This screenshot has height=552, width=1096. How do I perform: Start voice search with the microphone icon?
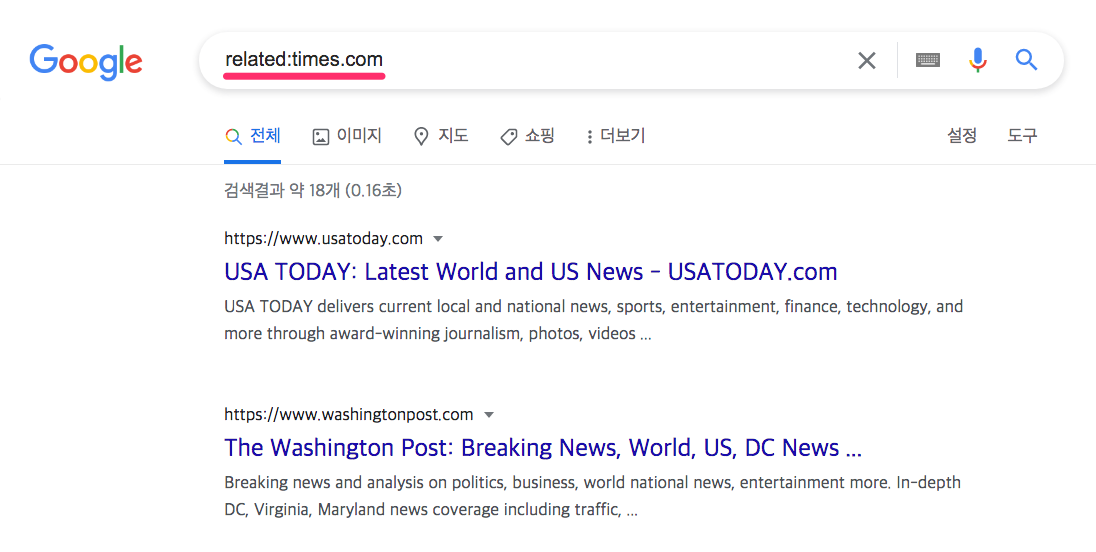point(978,60)
